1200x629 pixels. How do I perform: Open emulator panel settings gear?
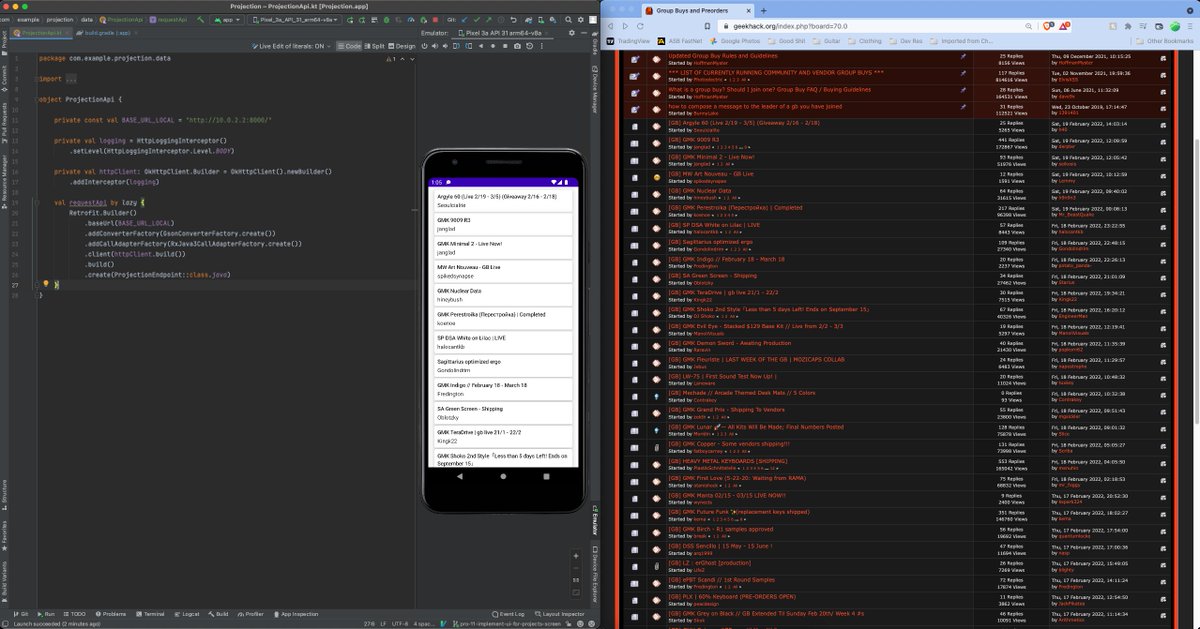pyautogui.click(x=572, y=33)
